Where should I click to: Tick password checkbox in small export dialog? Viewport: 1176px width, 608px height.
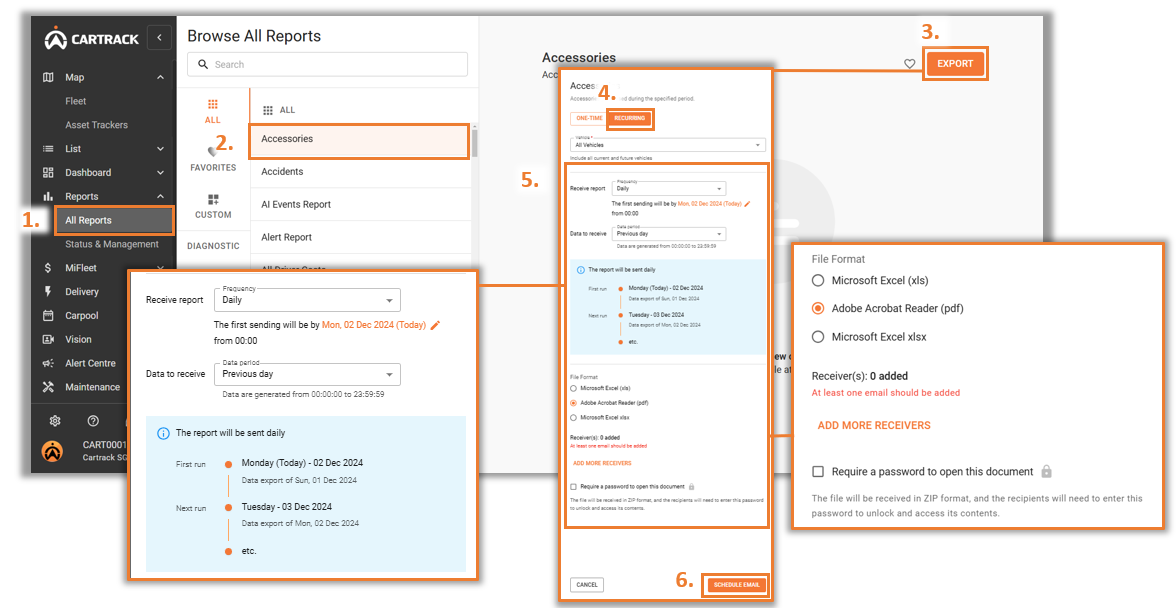[x=574, y=487]
